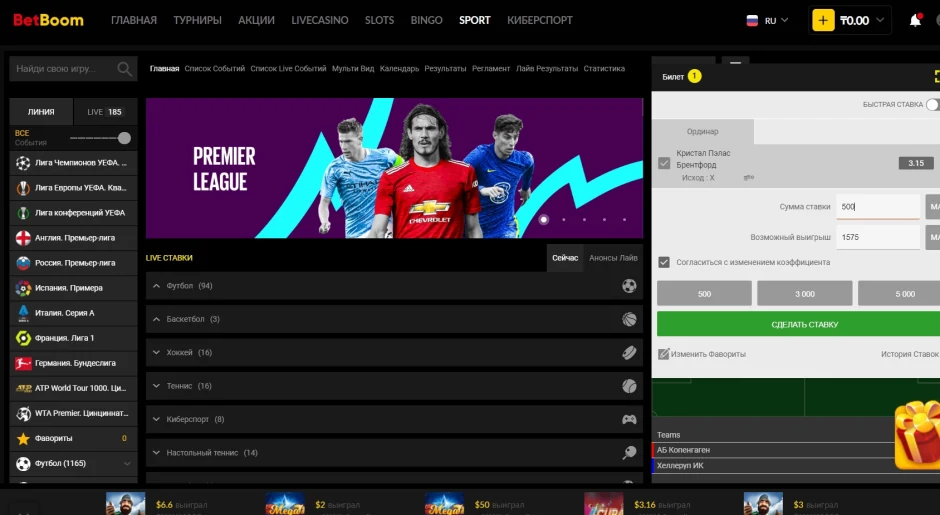The height and width of the screenshot is (515, 940).
Task: Click the gamepad icon in Киберспорт row
Action: click(x=629, y=420)
